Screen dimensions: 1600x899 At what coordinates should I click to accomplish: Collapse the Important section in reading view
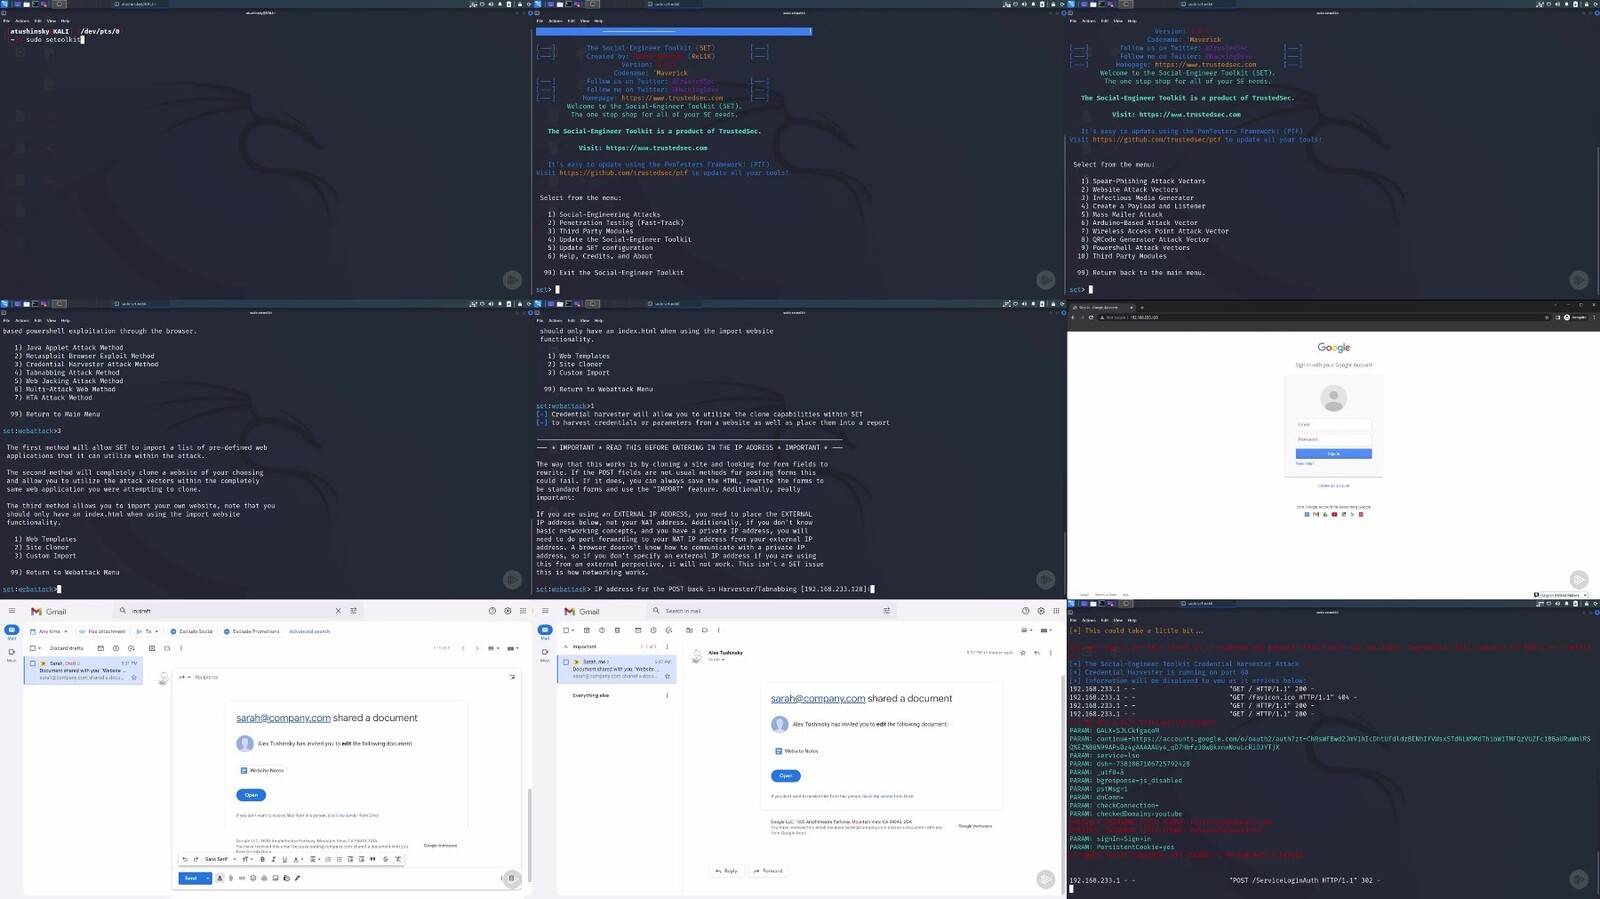tap(566, 646)
